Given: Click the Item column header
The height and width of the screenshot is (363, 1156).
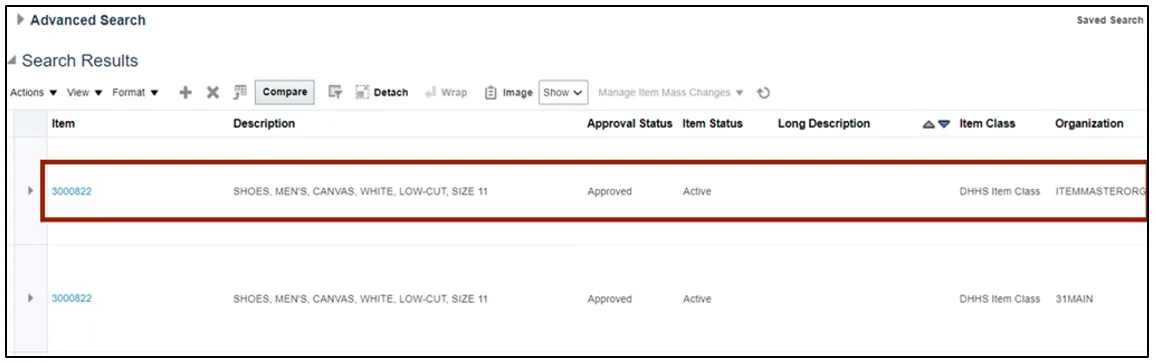Looking at the screenshot, I should [x=63, y=124].
